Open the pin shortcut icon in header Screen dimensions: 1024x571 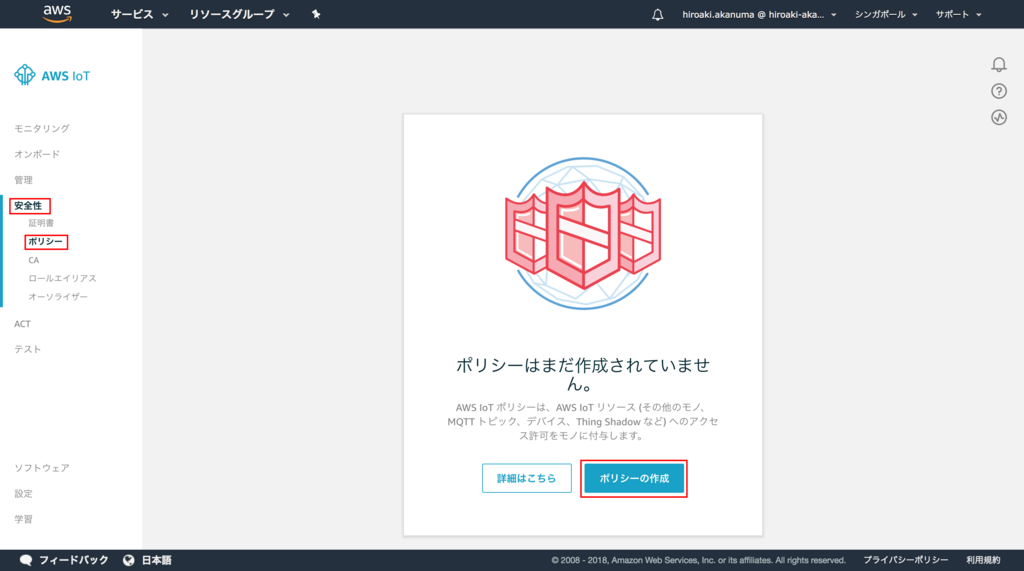316,14
